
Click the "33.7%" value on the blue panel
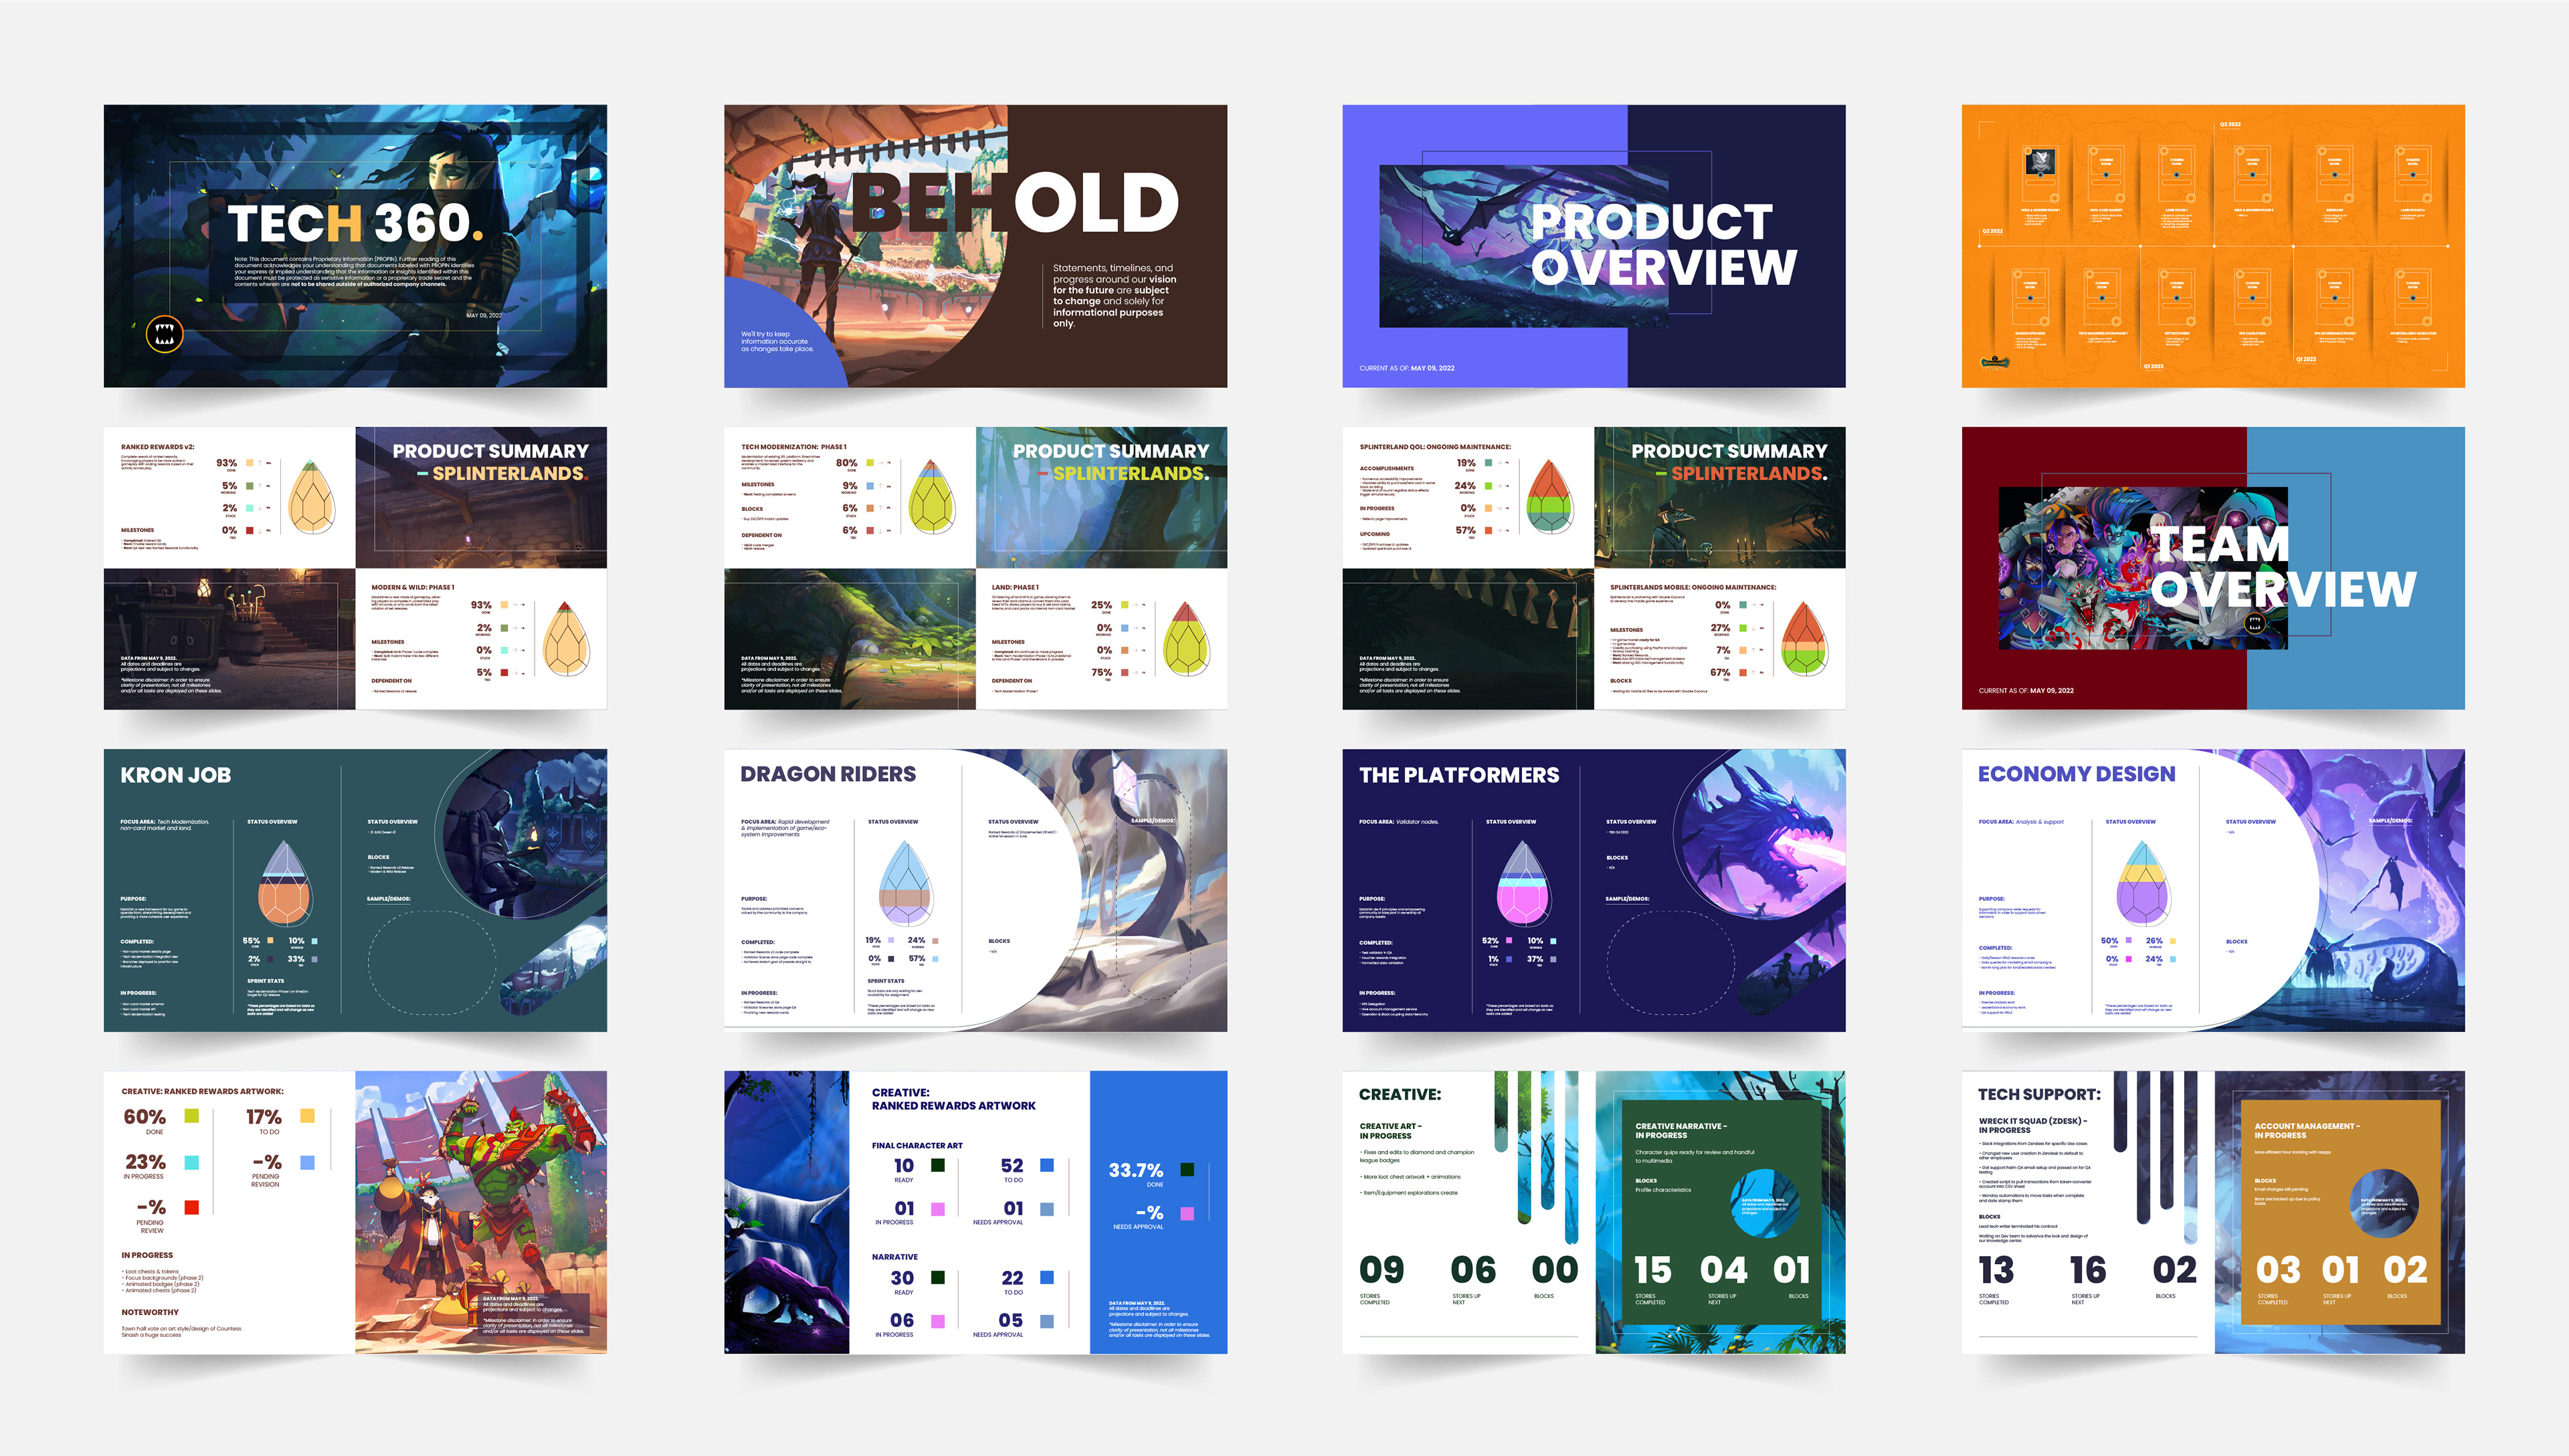1136,1170
